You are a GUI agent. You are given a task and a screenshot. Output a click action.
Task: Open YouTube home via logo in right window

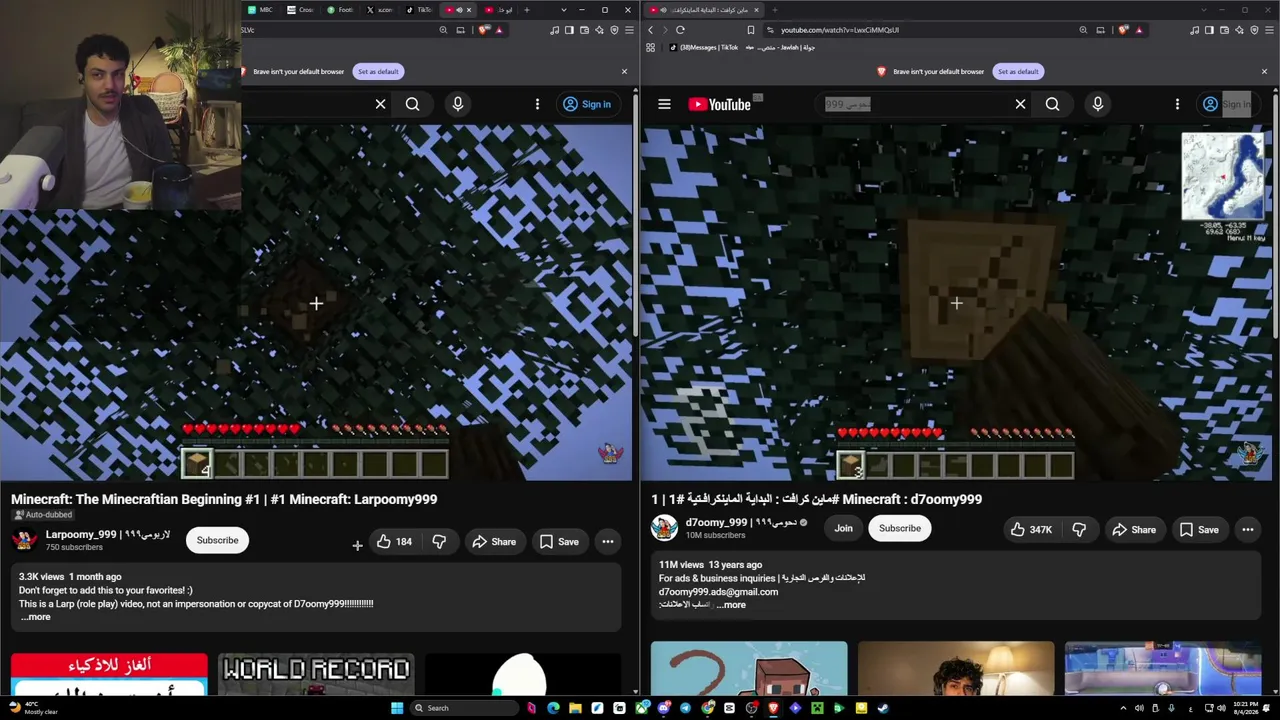[x=719, y=104]
